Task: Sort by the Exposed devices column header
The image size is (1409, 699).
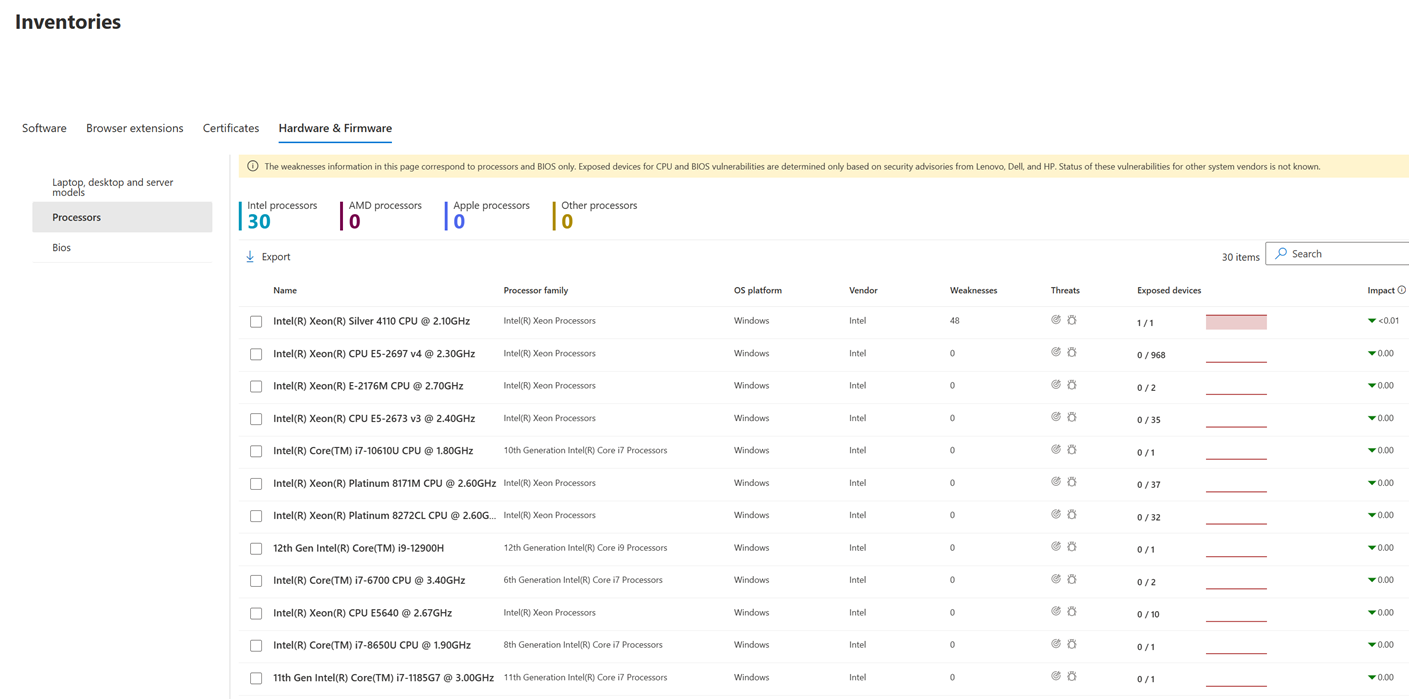Action: [x=1168, y=290]
